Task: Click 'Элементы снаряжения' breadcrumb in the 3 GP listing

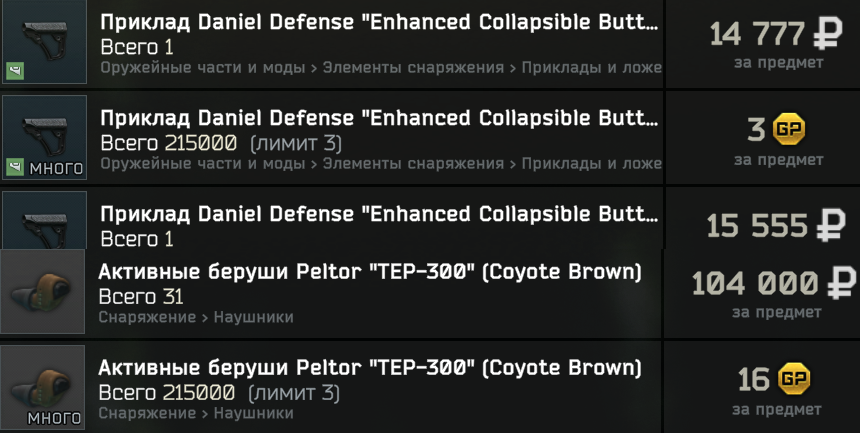Action: coord(413,164)
